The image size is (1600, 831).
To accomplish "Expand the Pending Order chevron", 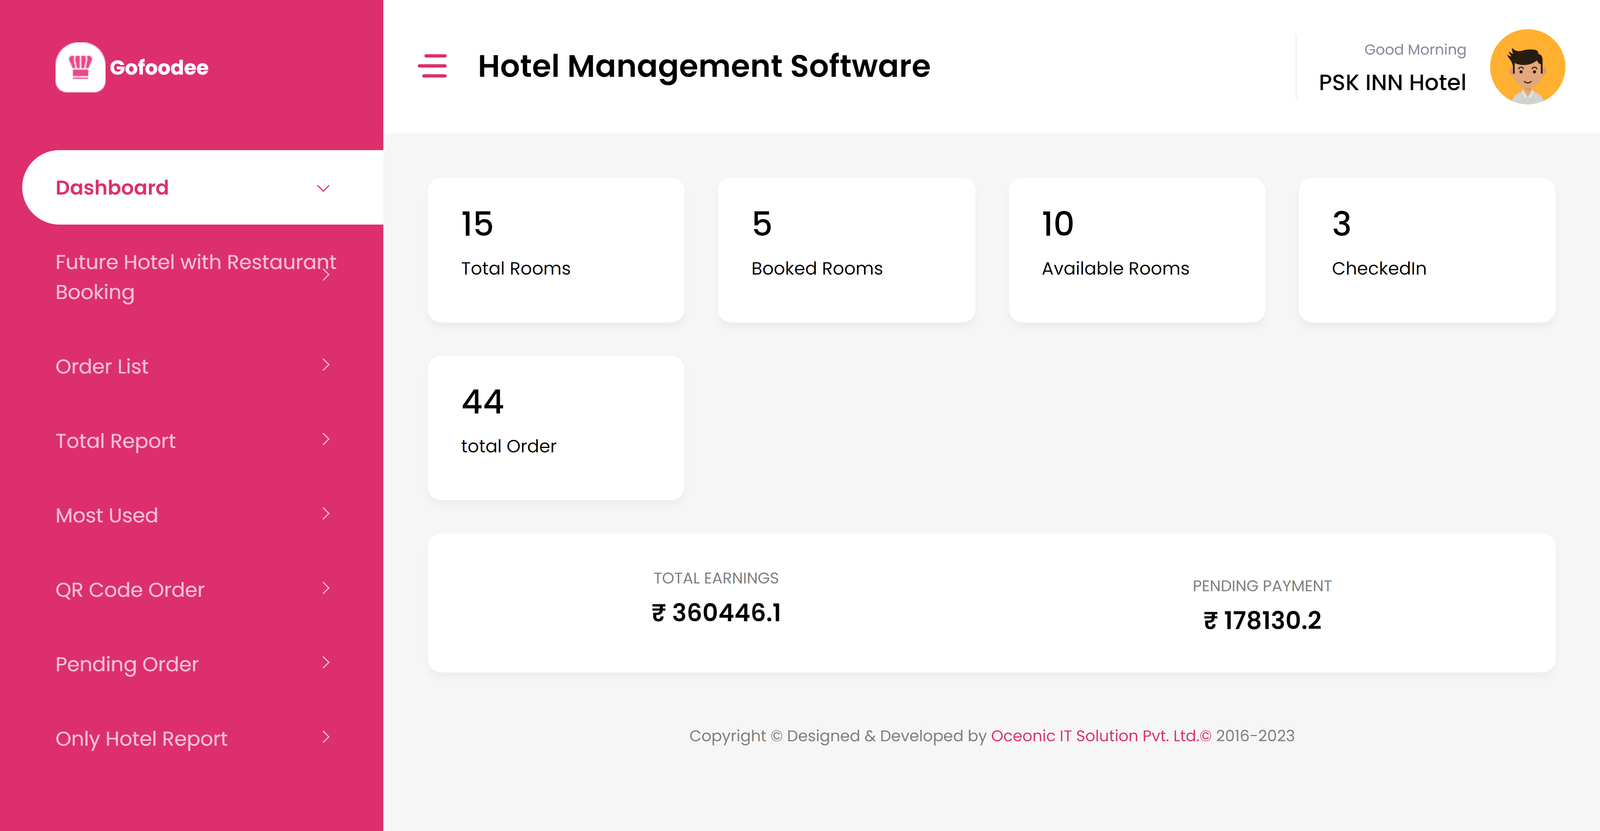I will pyautogui.click(x=326, y=663).
